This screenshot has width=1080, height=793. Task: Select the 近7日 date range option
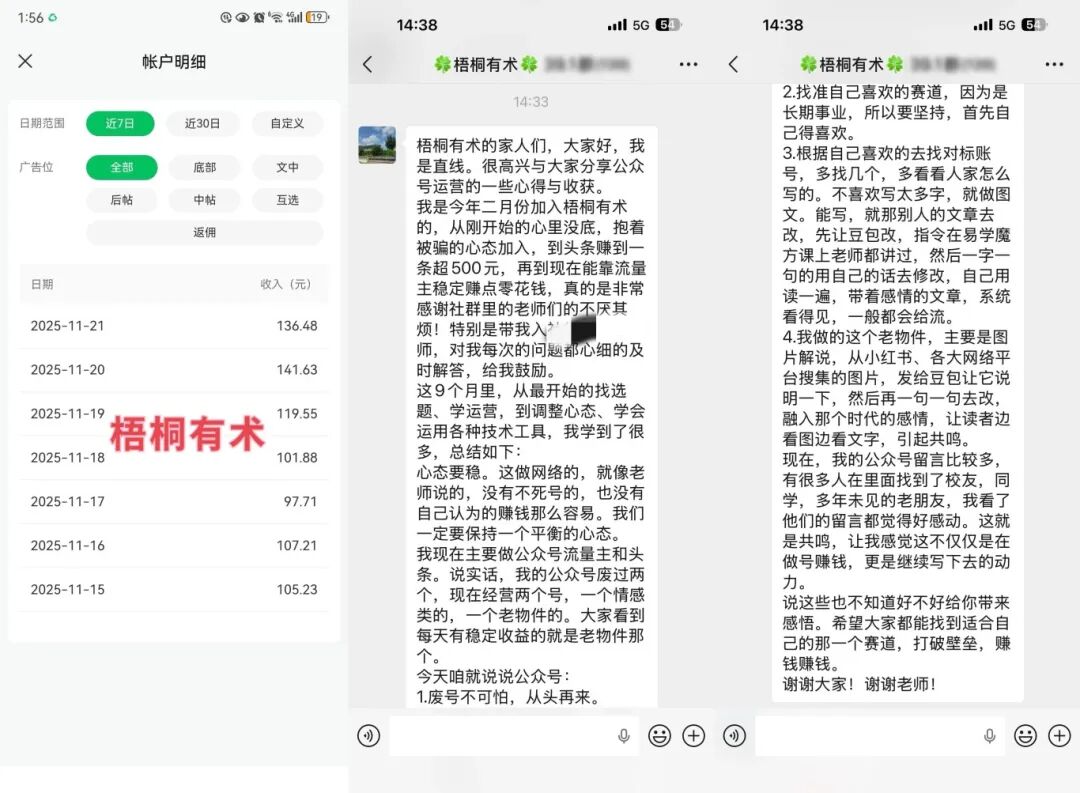(x=120, y=124)
